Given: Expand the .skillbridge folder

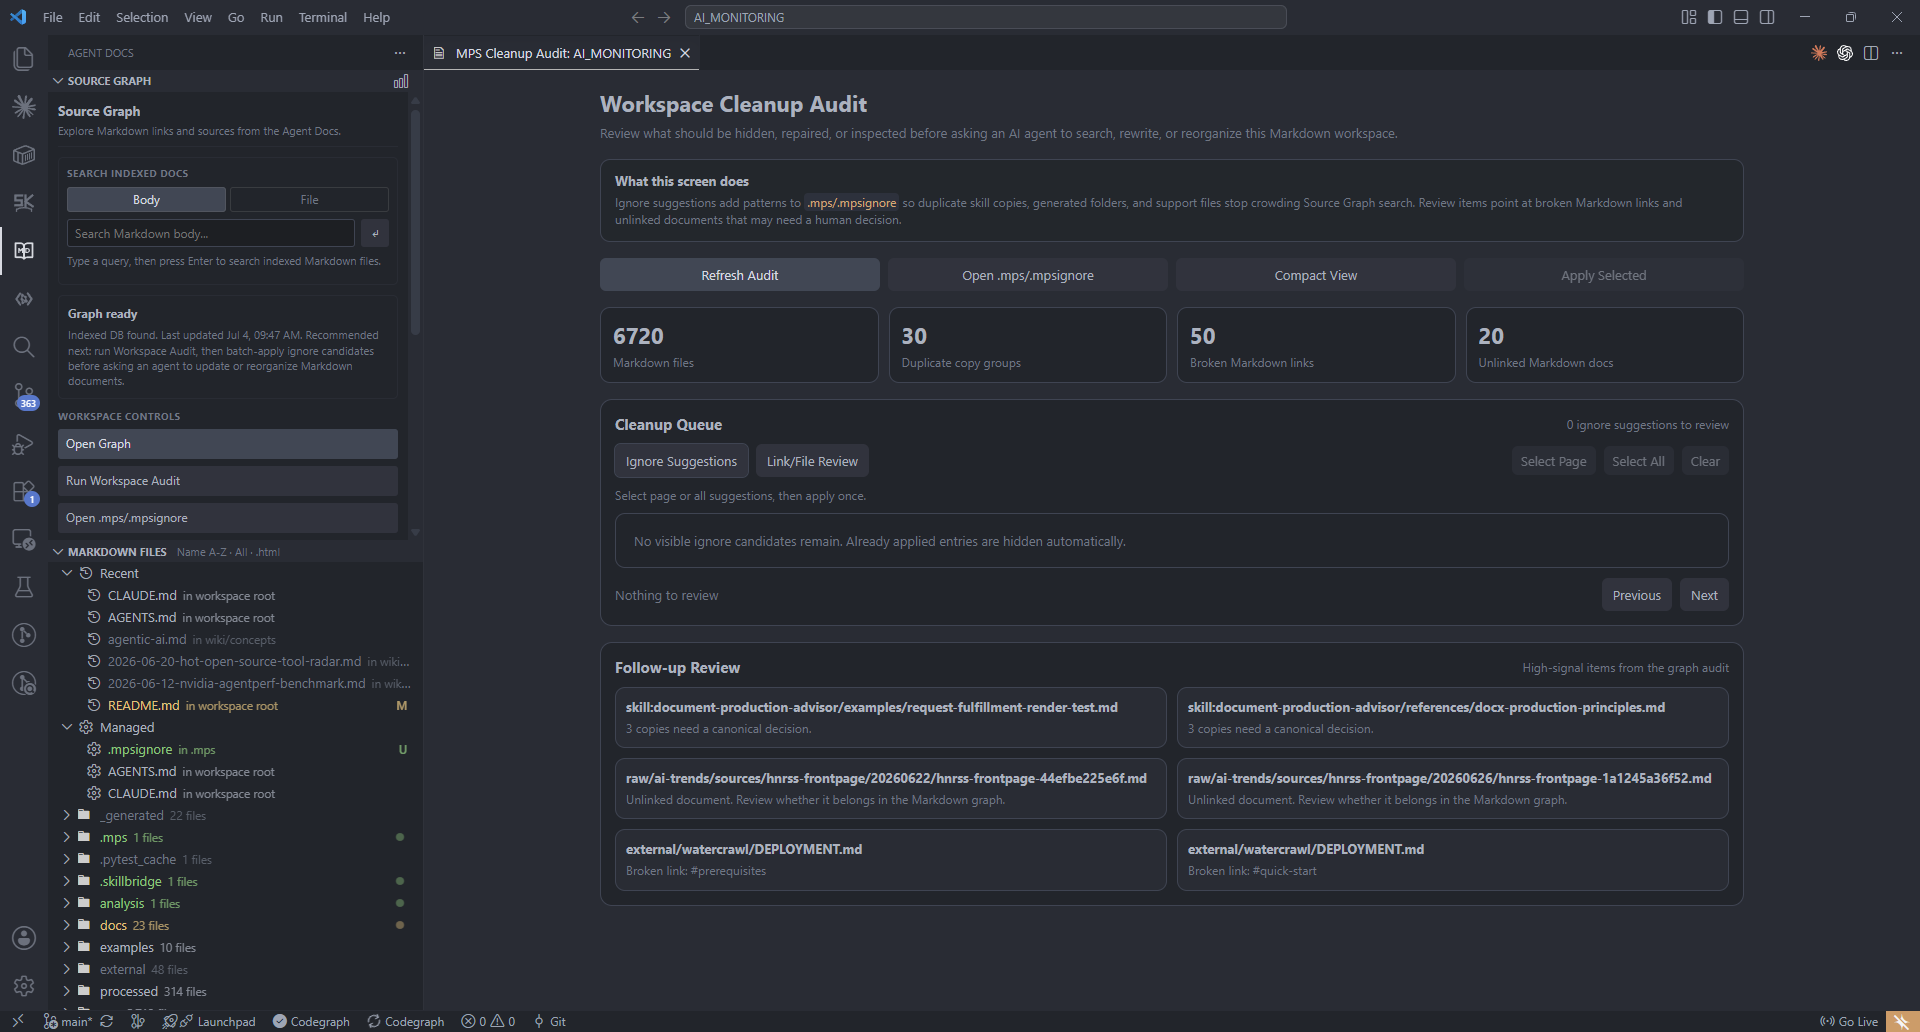Looking at the screenshot, I should pyautogui.click(x=67, y=881).
